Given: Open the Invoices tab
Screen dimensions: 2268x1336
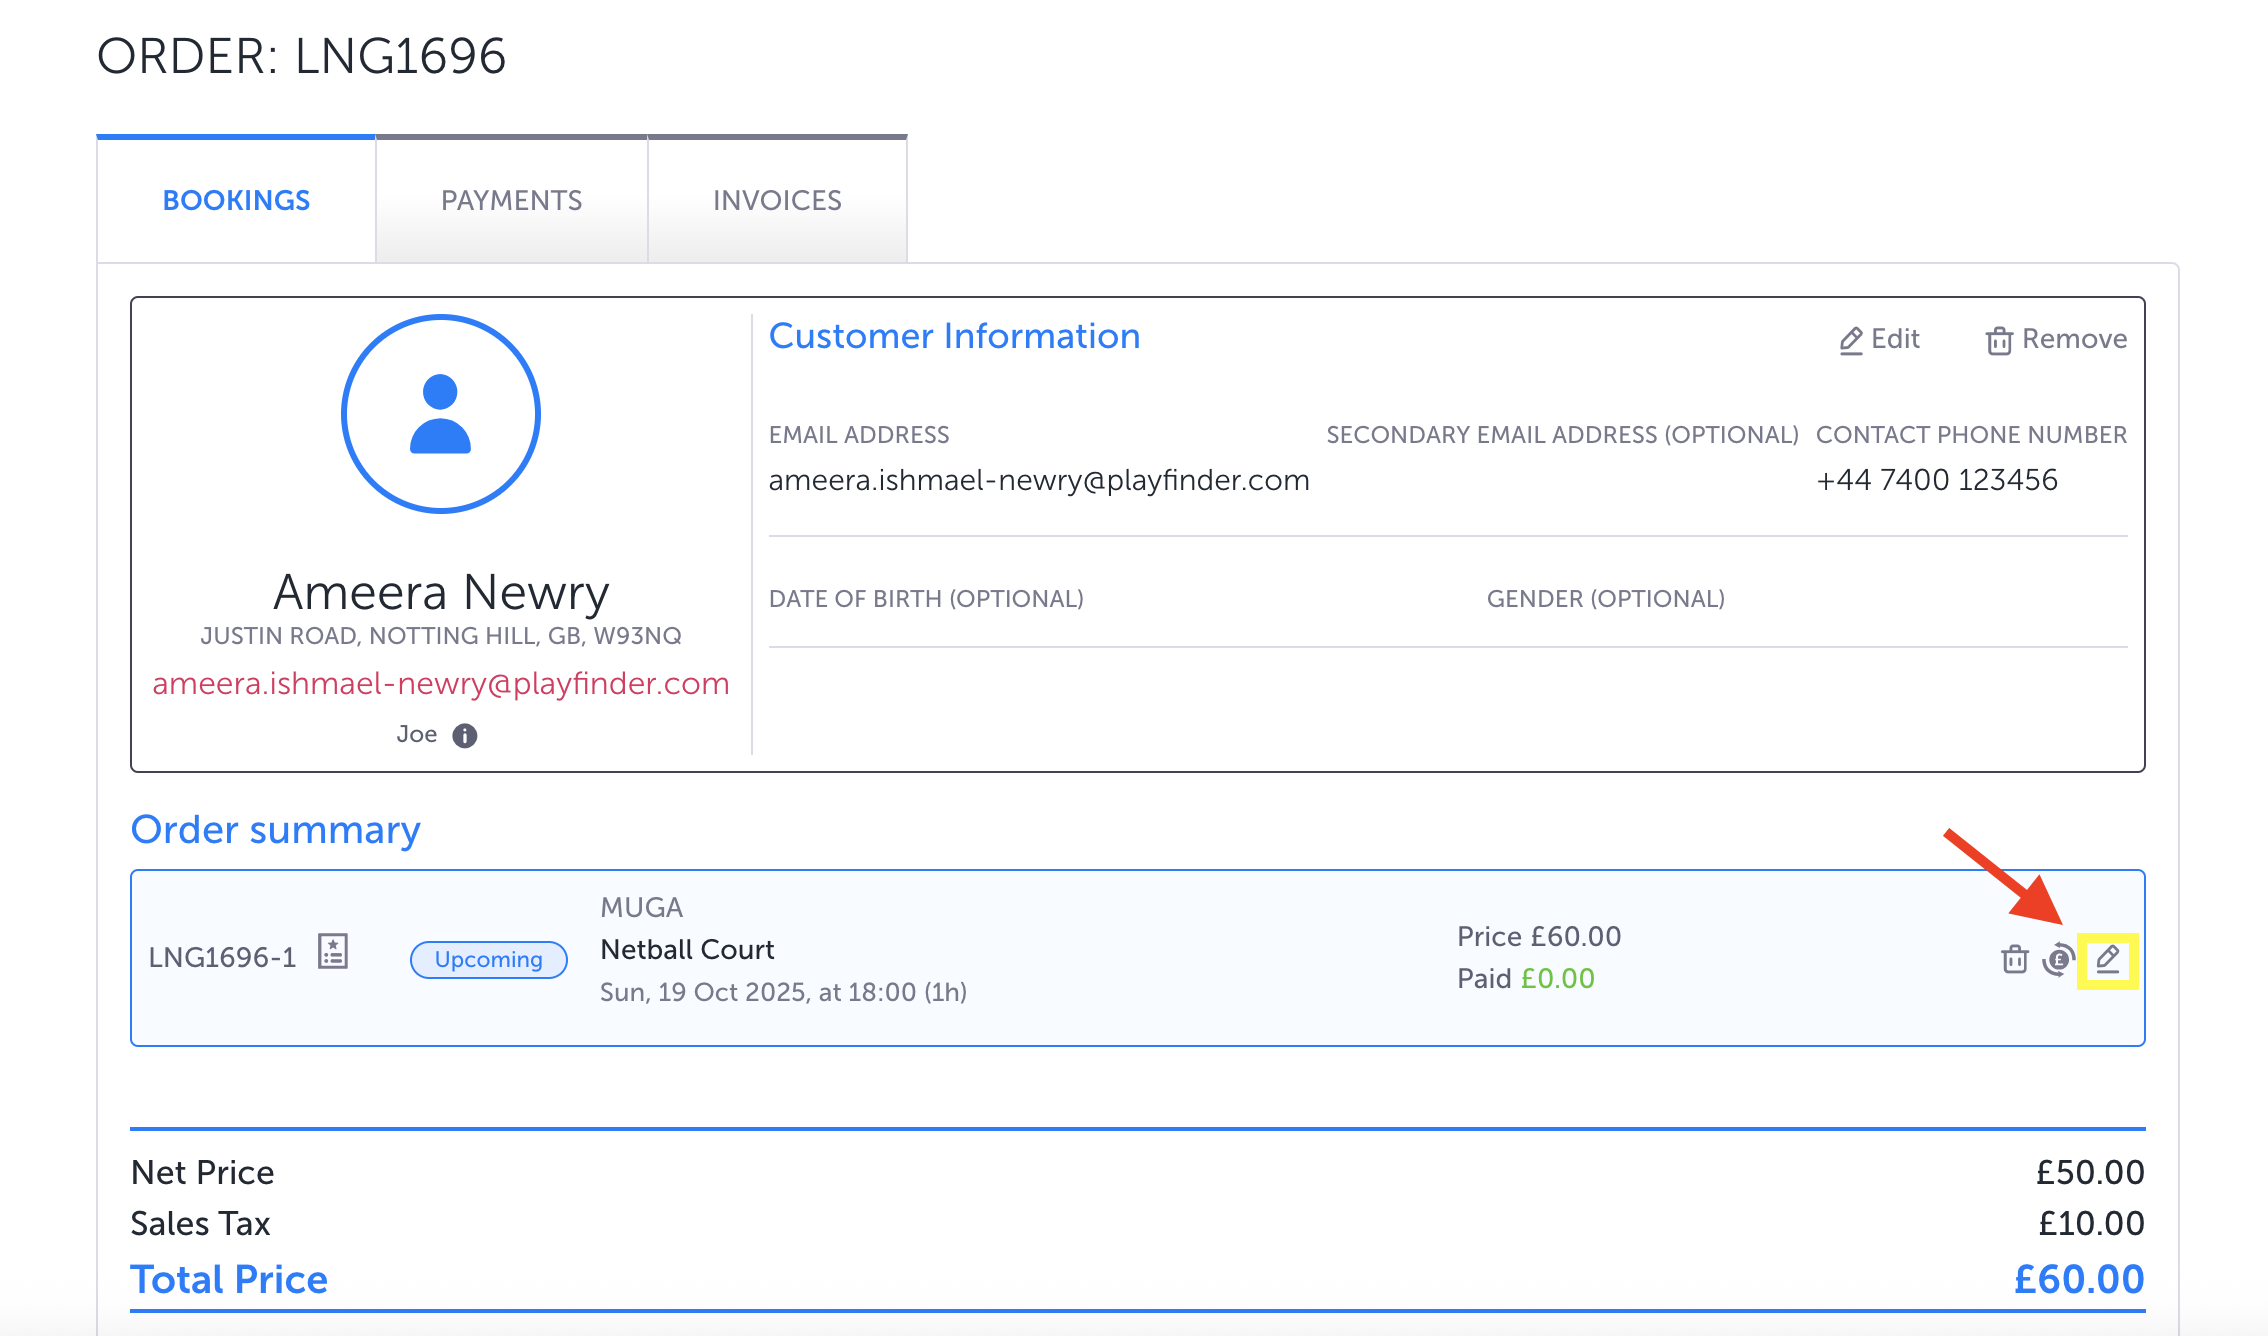Looking at the screenshot, I should pos(777,201).
